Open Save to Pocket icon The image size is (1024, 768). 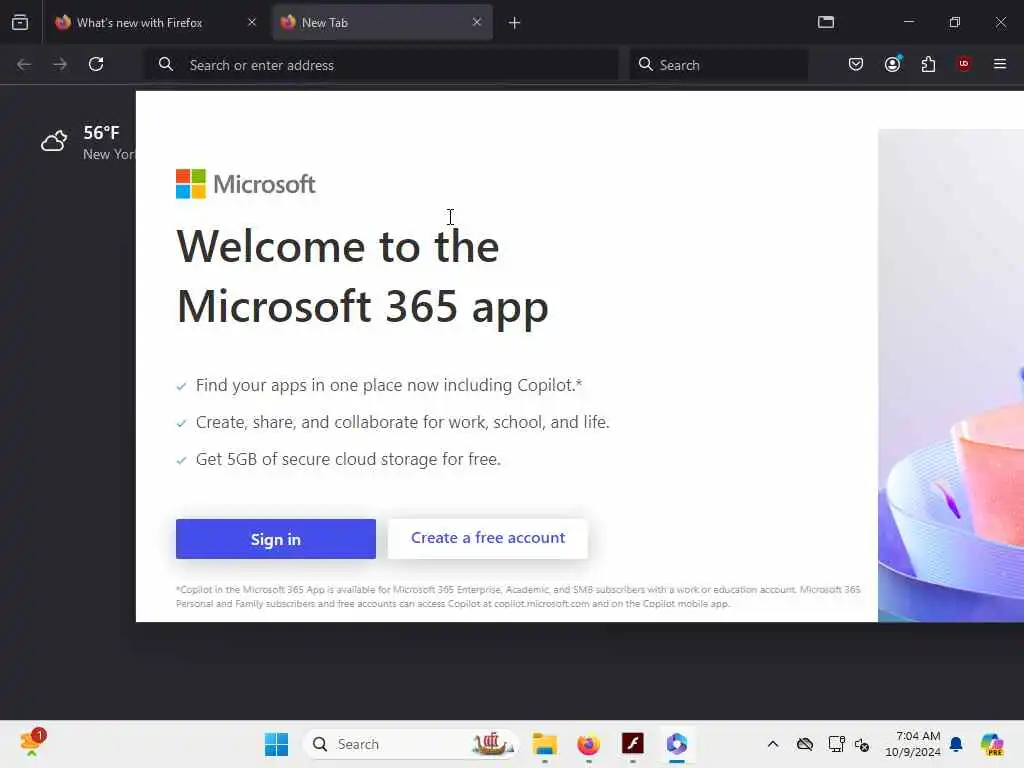(x=856, y=64)
